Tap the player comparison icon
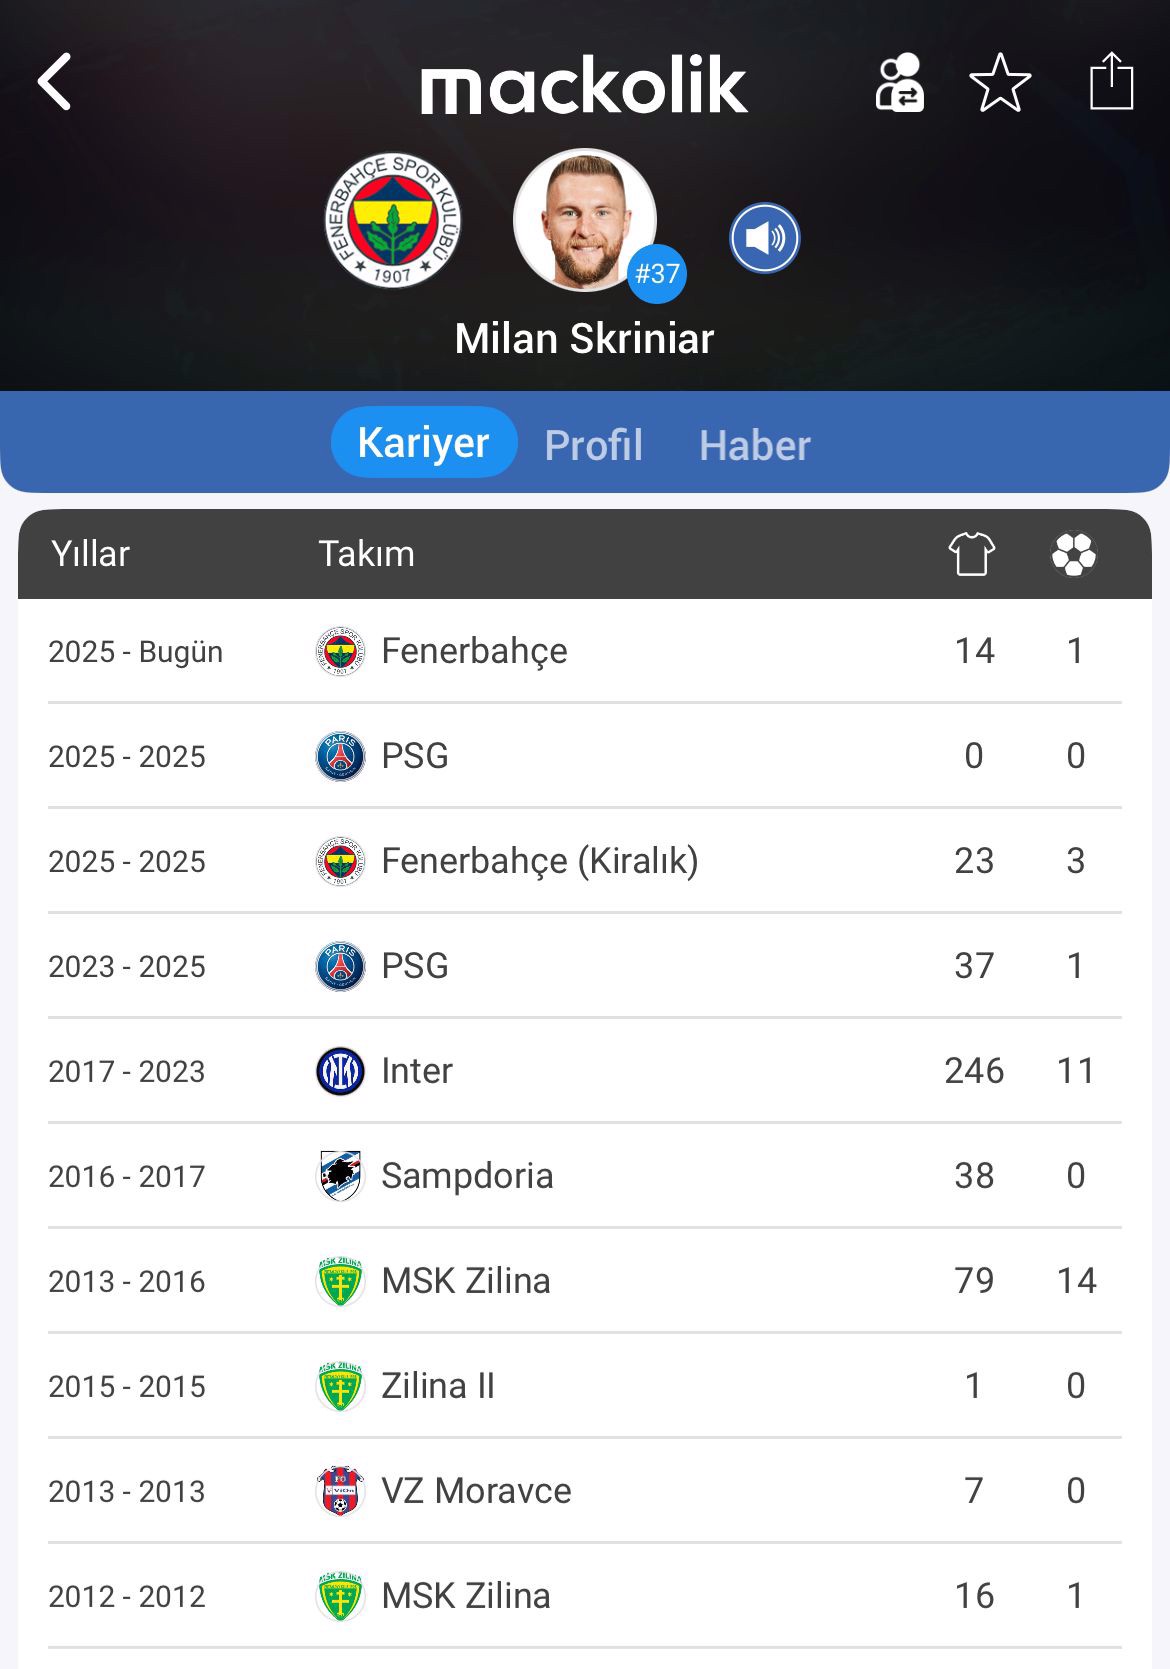The image size is (1170, 1669). pyautogui.click(x=899, y=83)
